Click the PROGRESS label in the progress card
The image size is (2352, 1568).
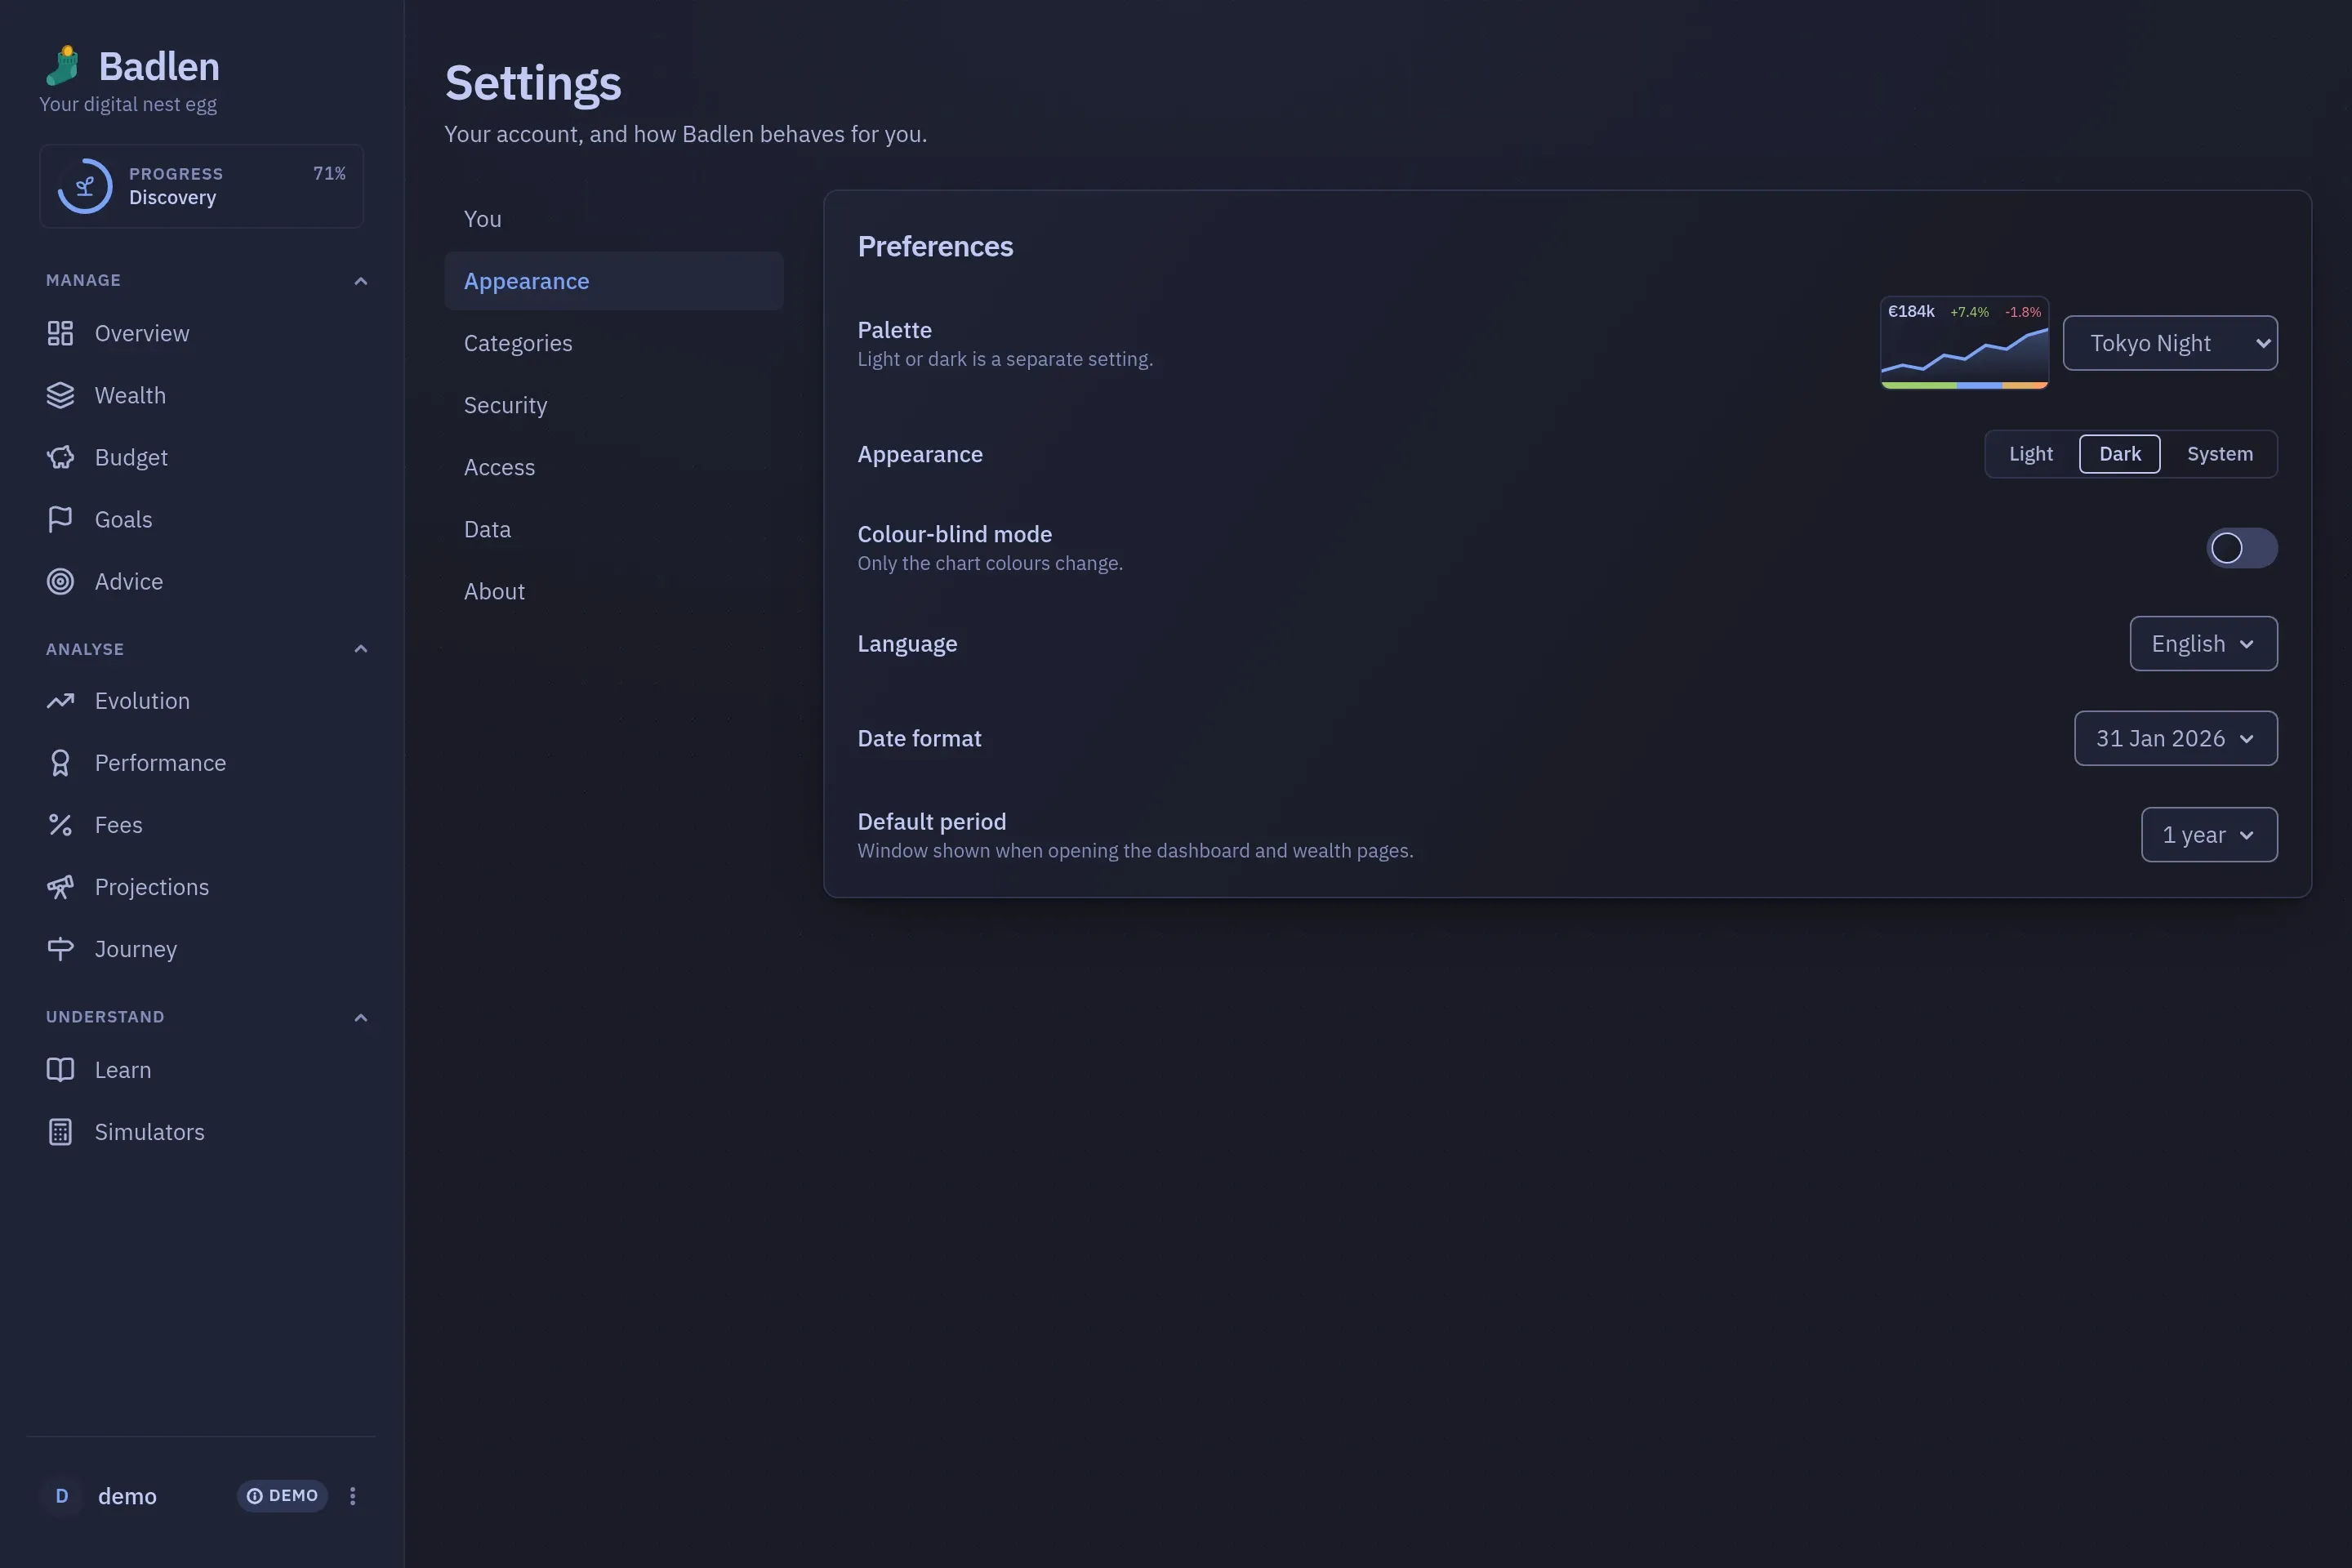(176, 174)
